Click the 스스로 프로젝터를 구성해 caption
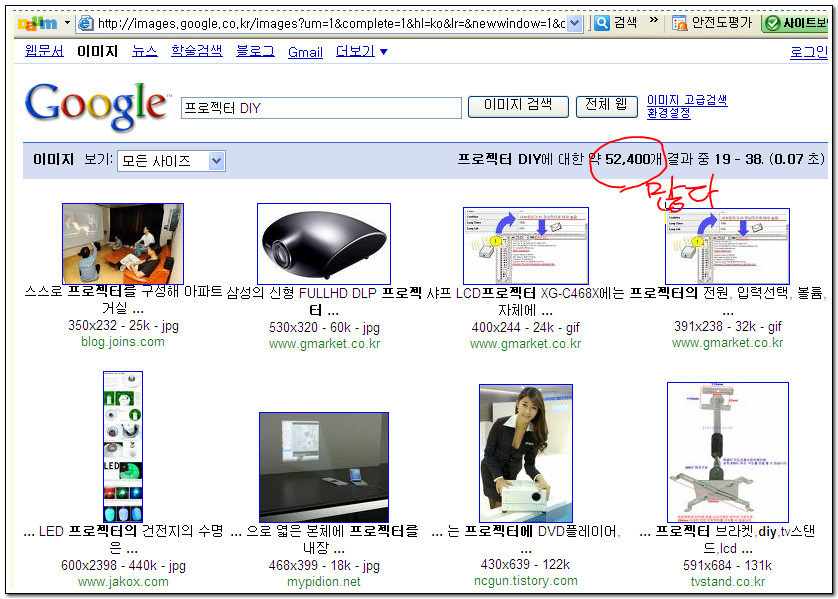 pyautogui.click(x=123, y=300)
